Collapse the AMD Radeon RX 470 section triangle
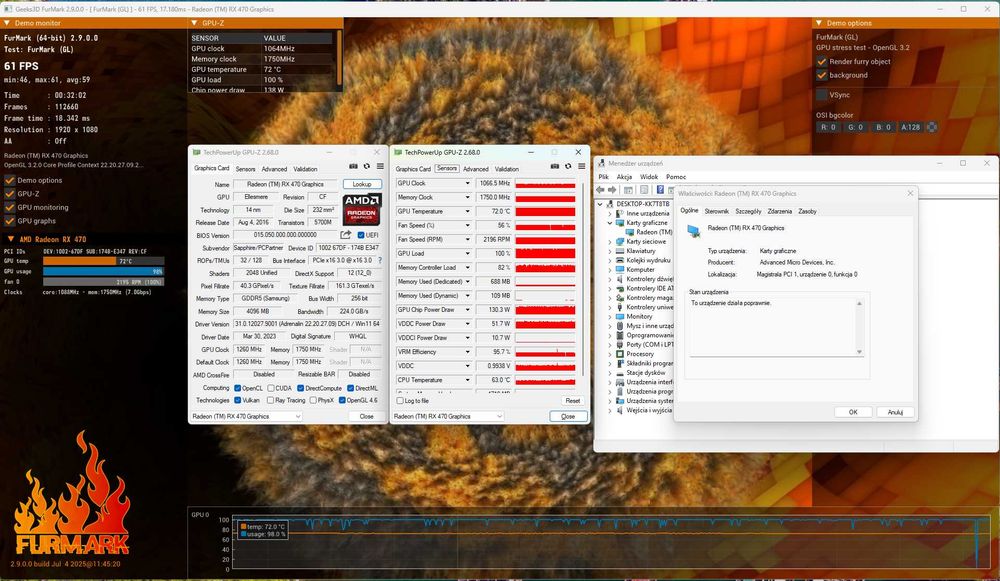This screenshot has width=1000, height=581. (10, 239)
